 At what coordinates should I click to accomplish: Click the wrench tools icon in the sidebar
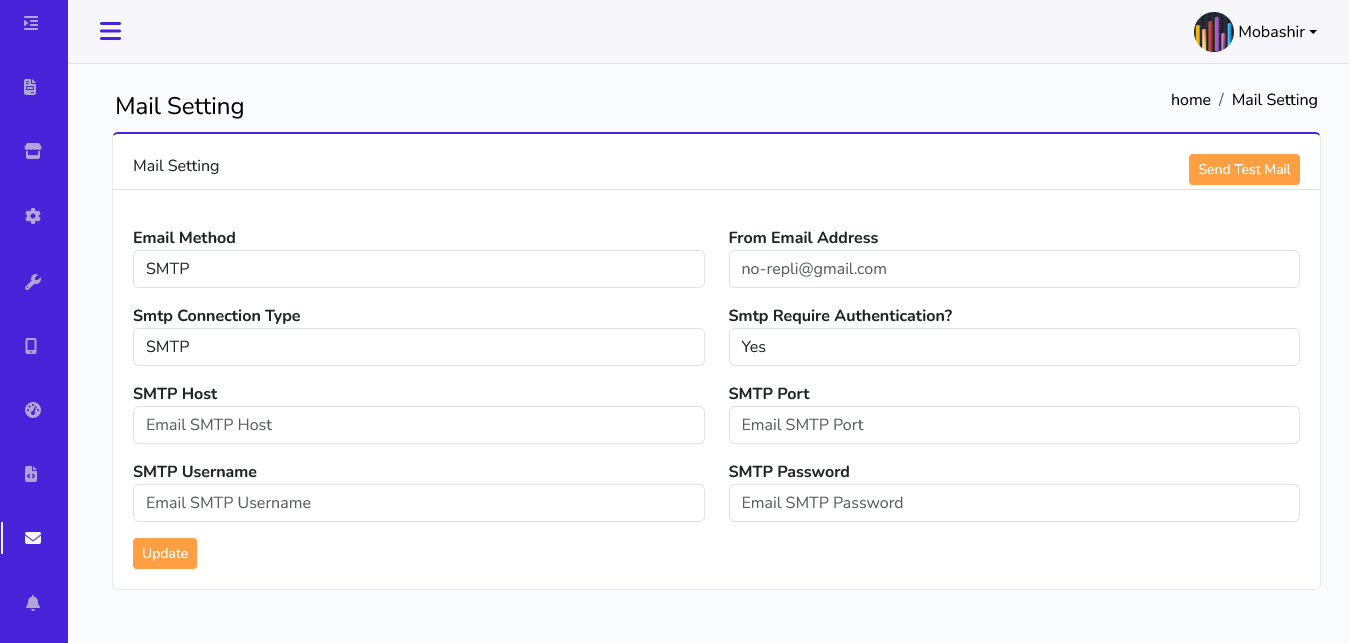click(x=32, y=281)
